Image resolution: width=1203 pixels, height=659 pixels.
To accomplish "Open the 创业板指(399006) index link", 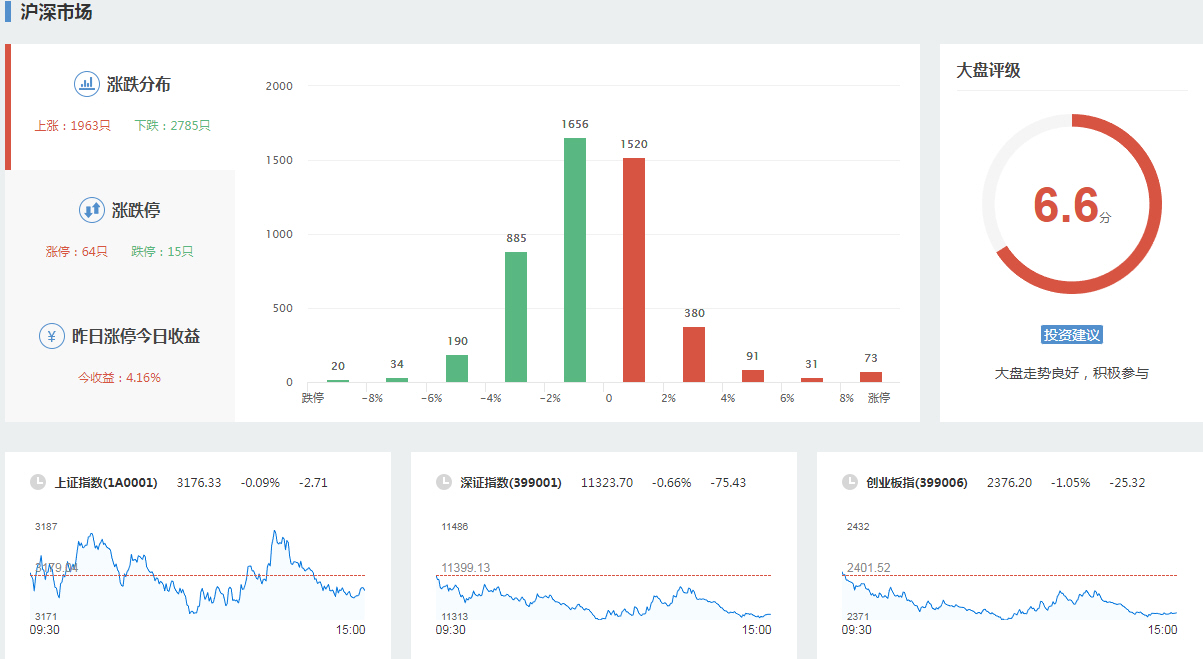I will coord(917,483).
